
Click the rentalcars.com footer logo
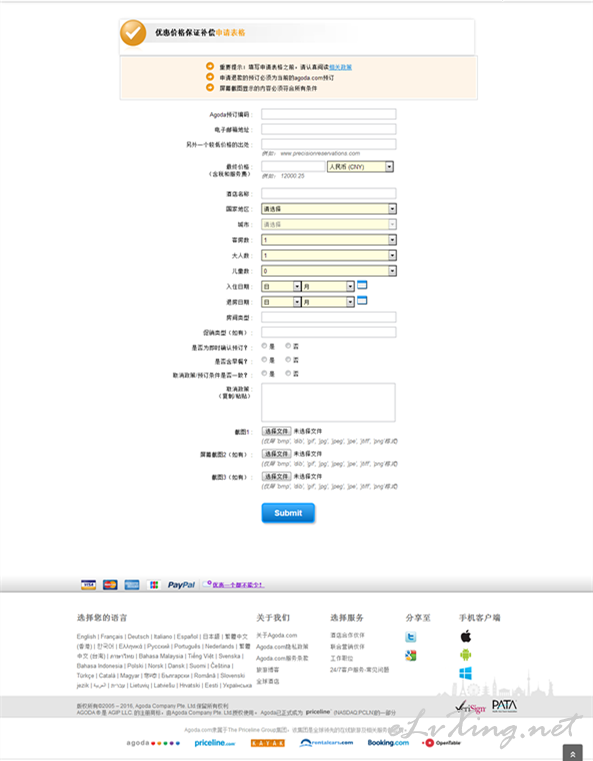click(326, 743)
